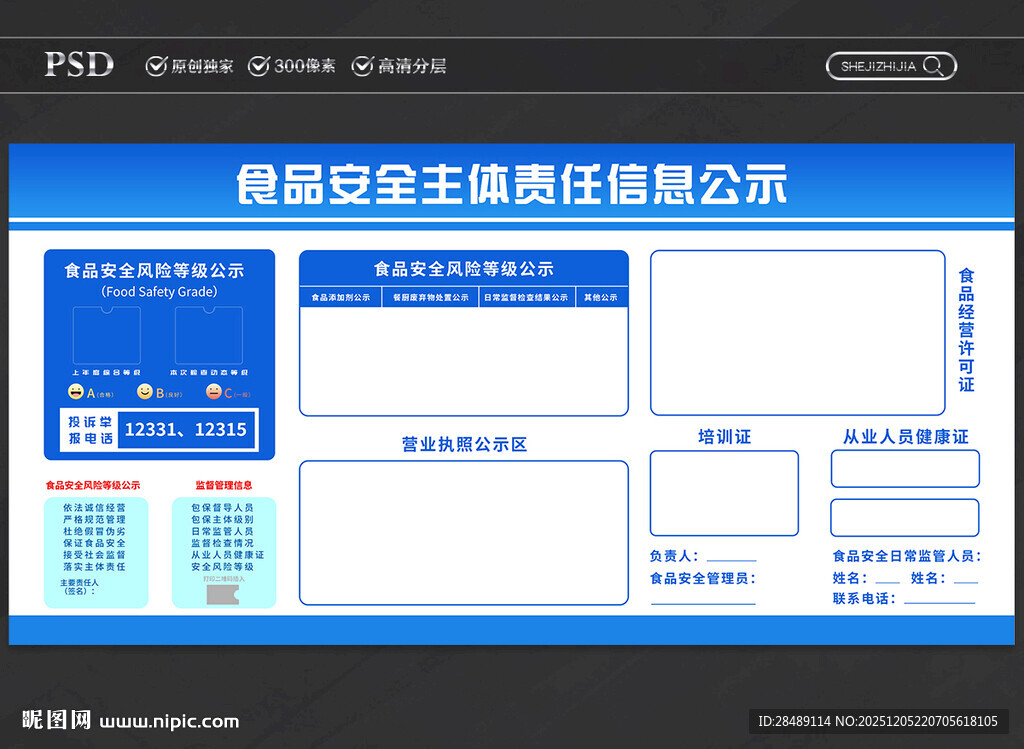Open the 培训证 certificate frame
This screenshot has height=749, width=1024.
click(724, 492)
